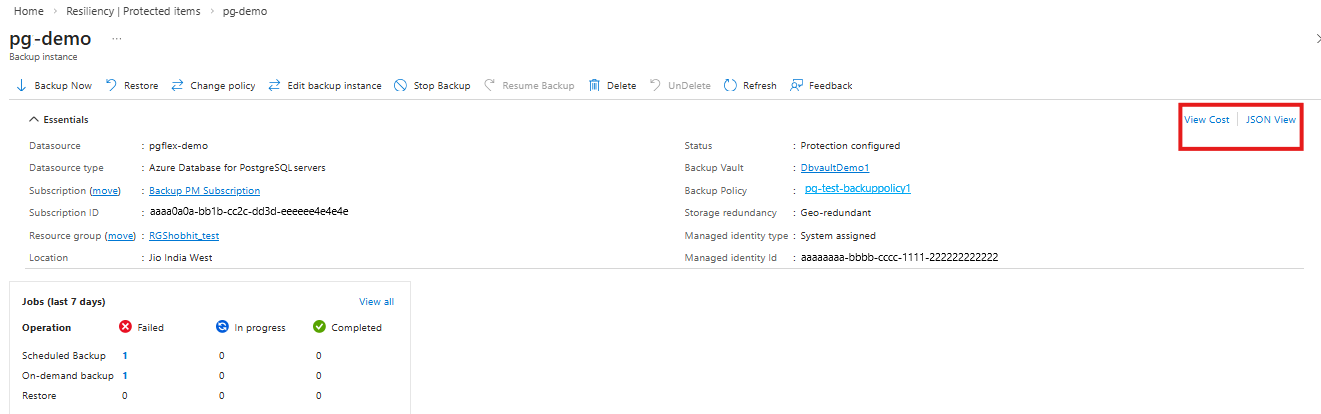
Task: Click the Refresh command label
Action: click(x=759, y=86)
